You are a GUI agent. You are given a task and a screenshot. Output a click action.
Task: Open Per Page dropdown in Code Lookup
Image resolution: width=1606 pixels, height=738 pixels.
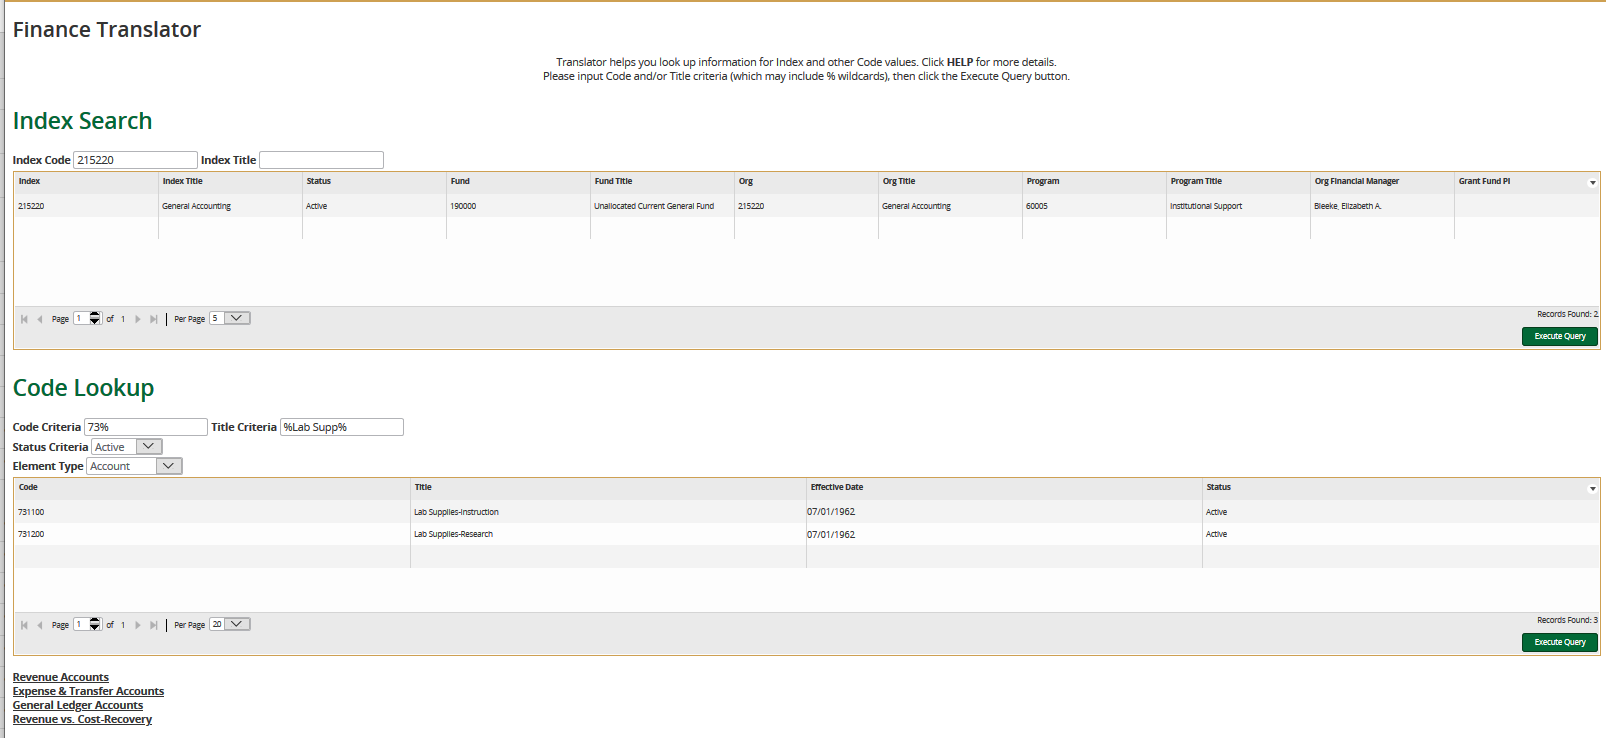[x=237, y=624]
